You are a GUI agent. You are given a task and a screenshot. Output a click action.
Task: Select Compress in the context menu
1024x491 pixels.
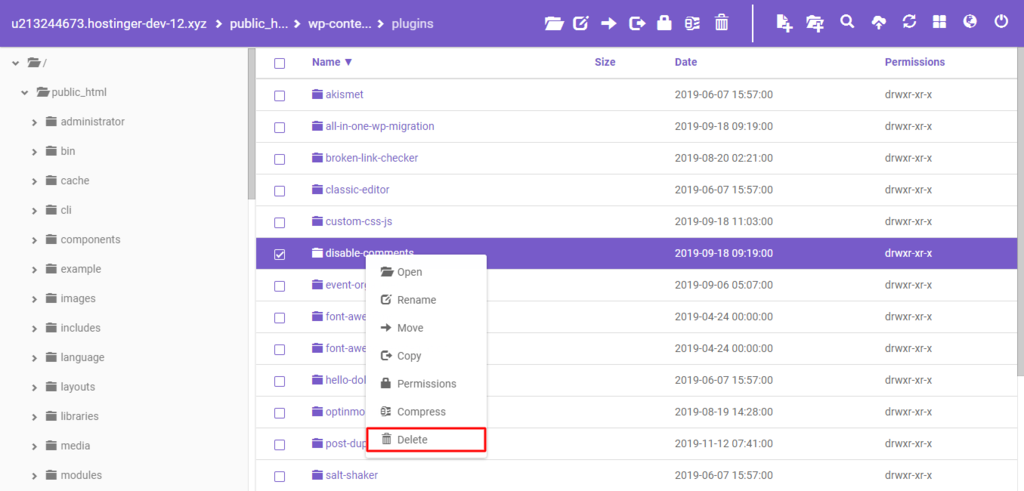pos(420,412)
